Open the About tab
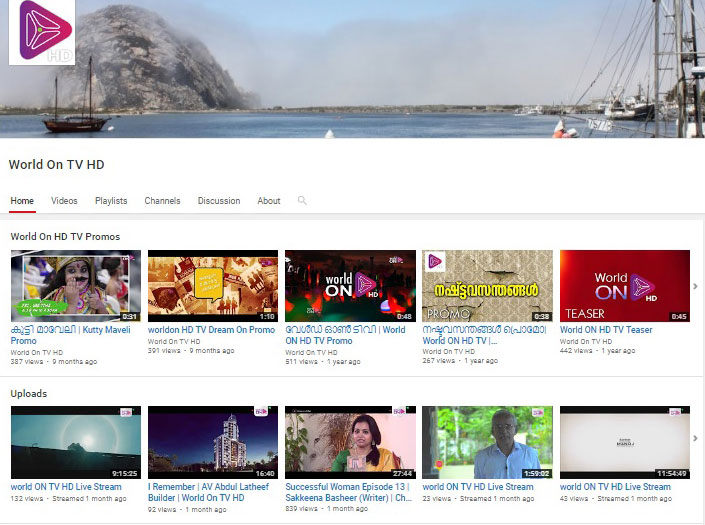The width and height of the screenshot is (705, 525). [269, 201]
